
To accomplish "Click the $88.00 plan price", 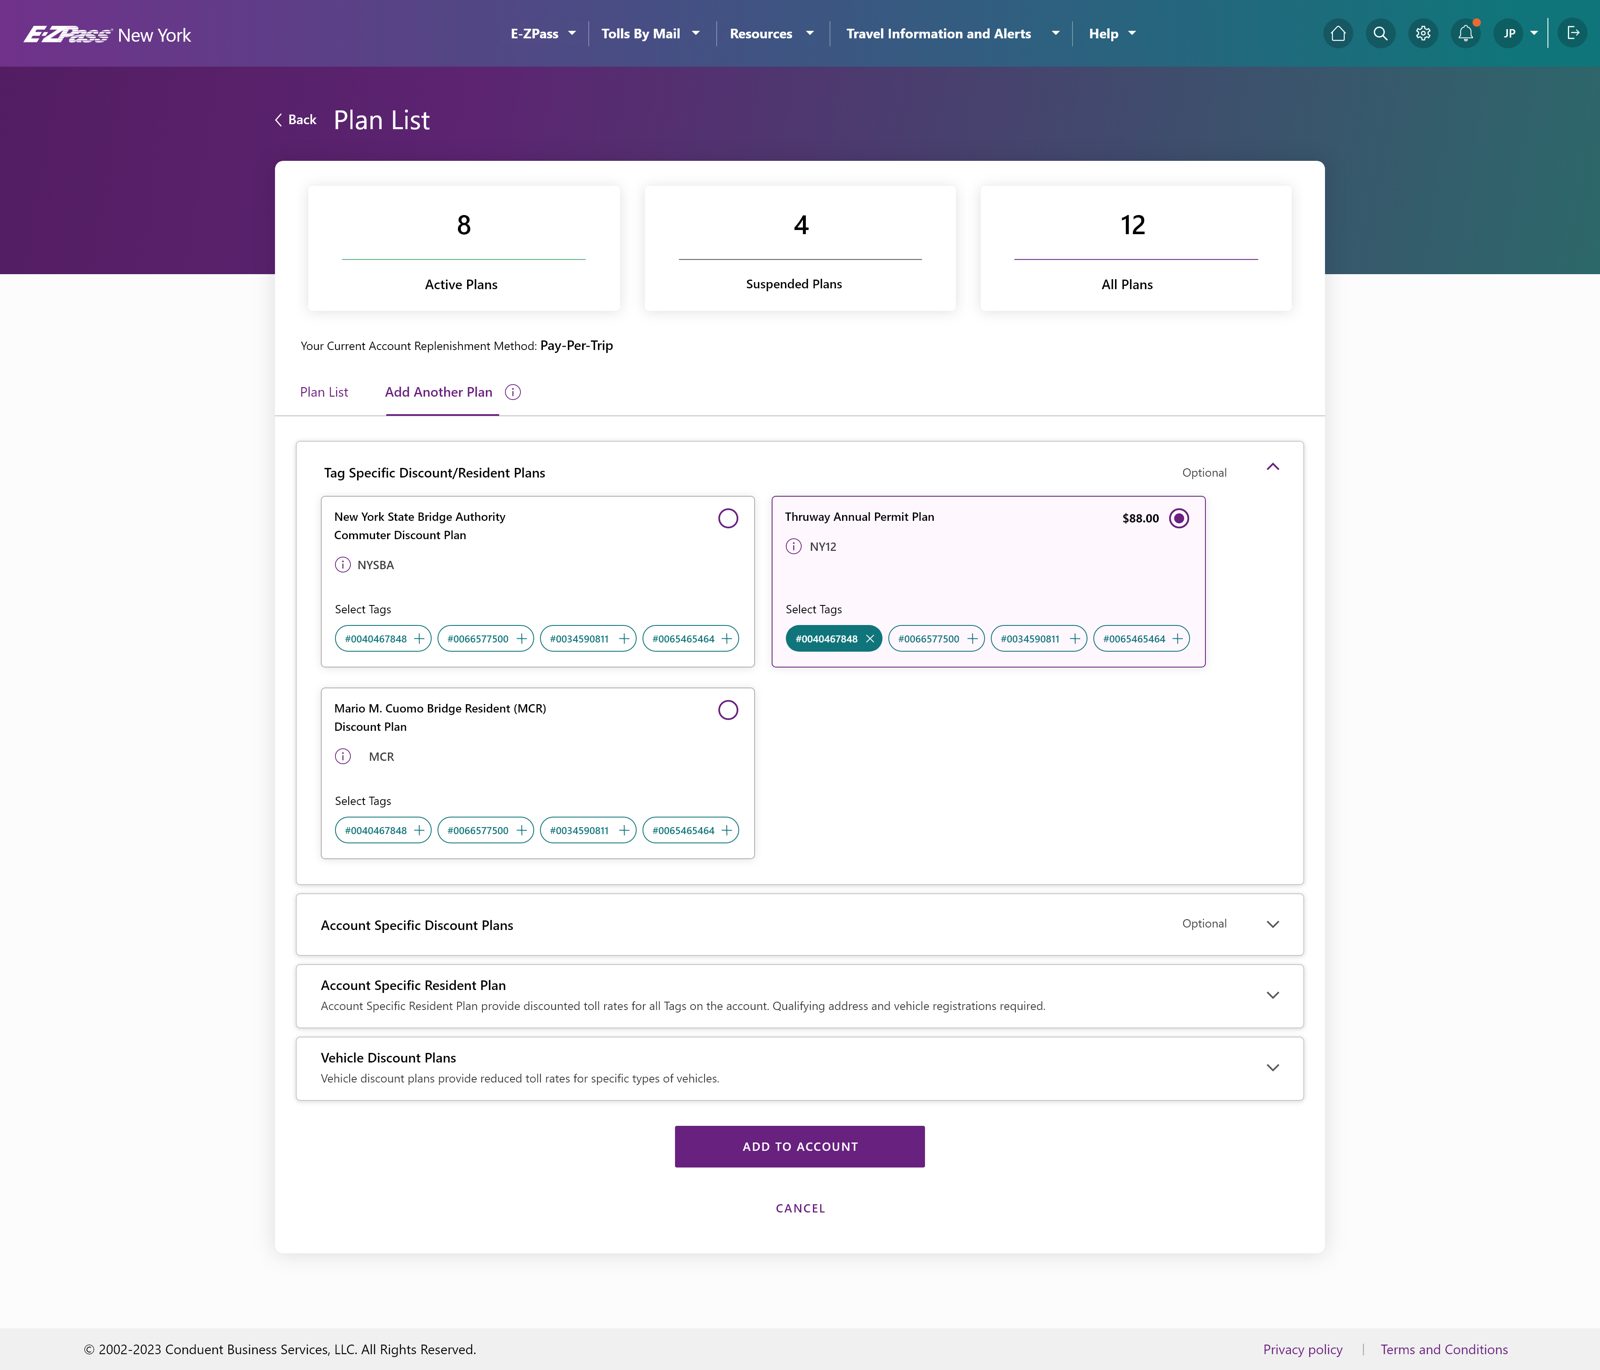I will [x=1141, y=518].
